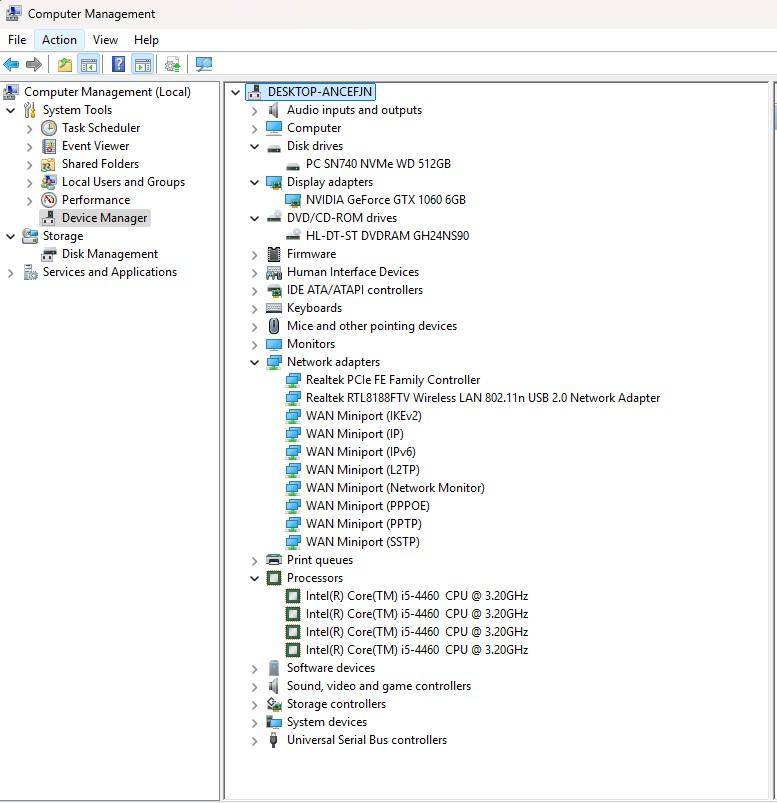Viewport: 777px width, 803px height.
Task: Expand the Monitors category
Action: click(255, 344)
